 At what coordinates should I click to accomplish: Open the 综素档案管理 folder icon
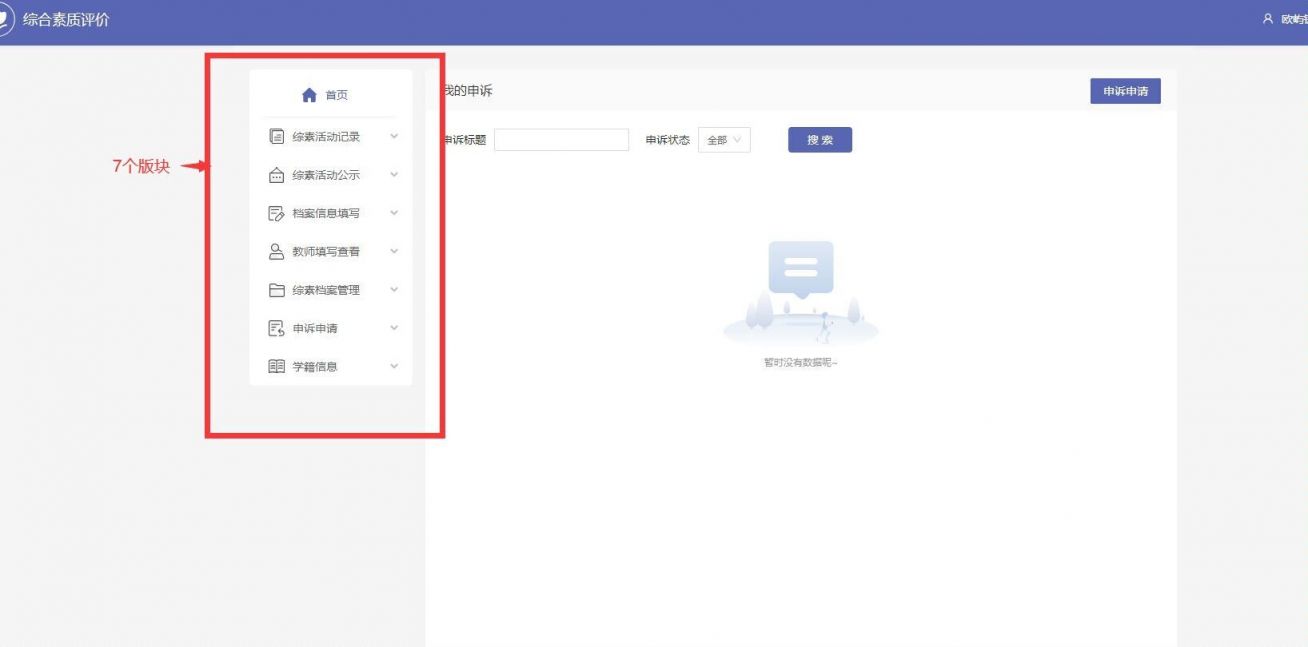[274, 289]
